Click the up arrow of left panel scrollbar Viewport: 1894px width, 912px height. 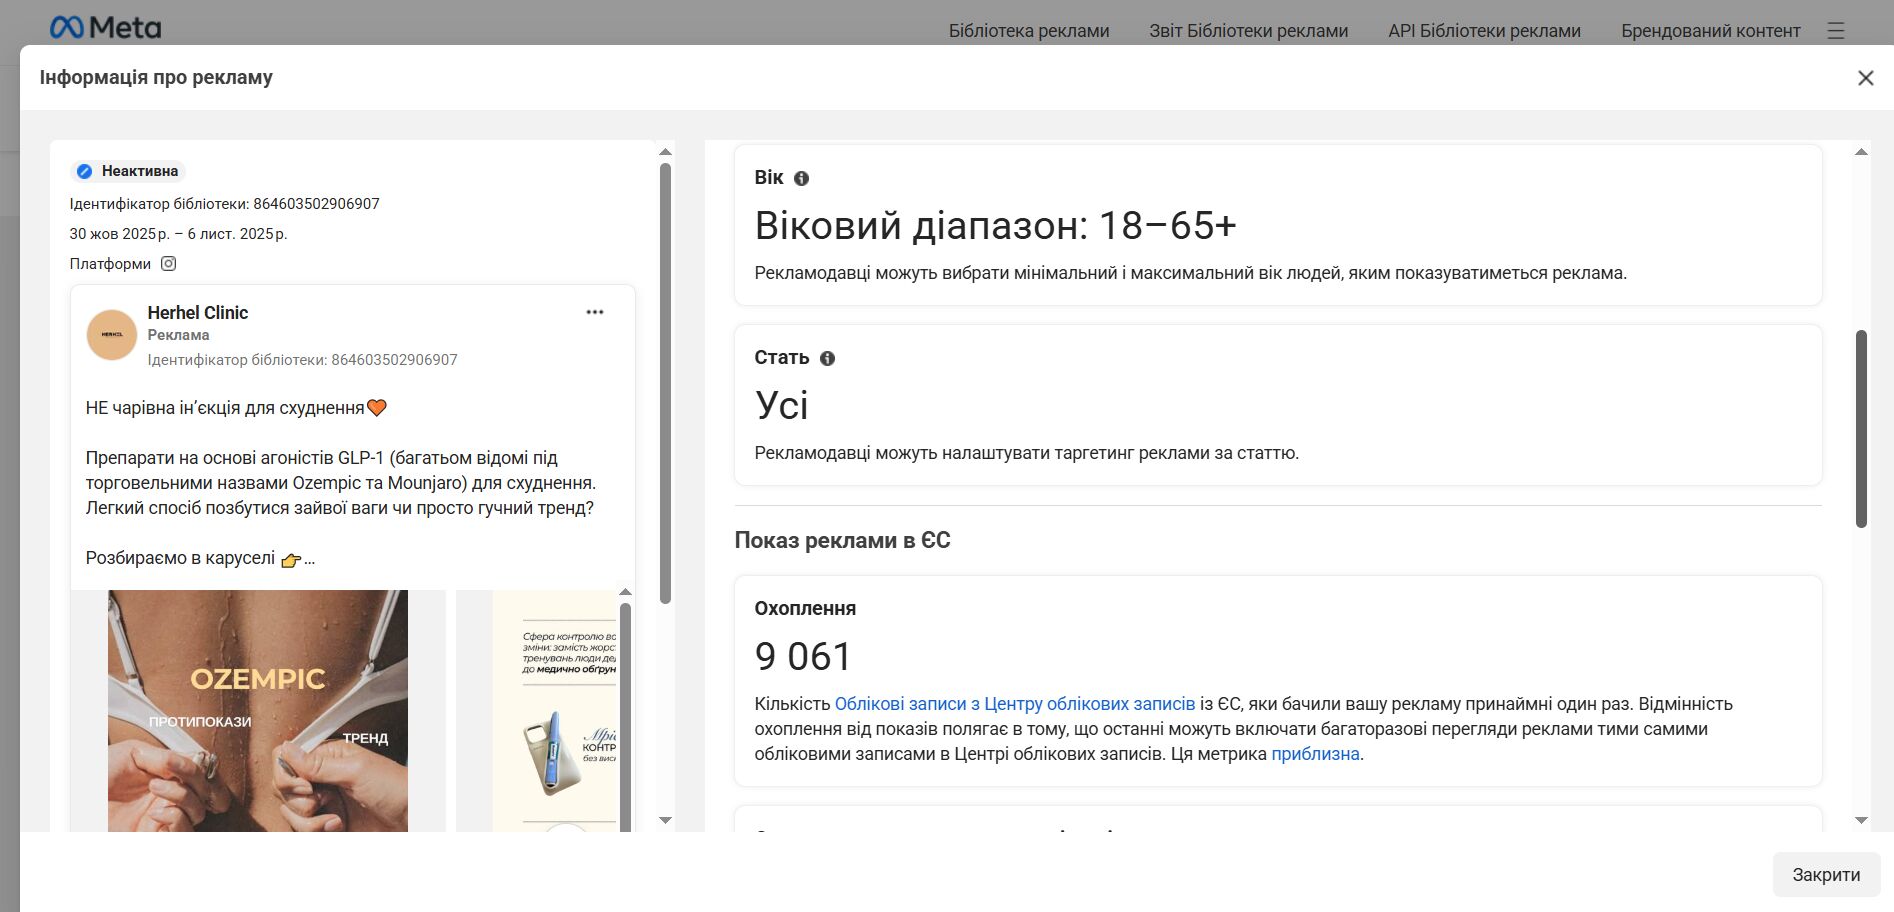[665, 152]
